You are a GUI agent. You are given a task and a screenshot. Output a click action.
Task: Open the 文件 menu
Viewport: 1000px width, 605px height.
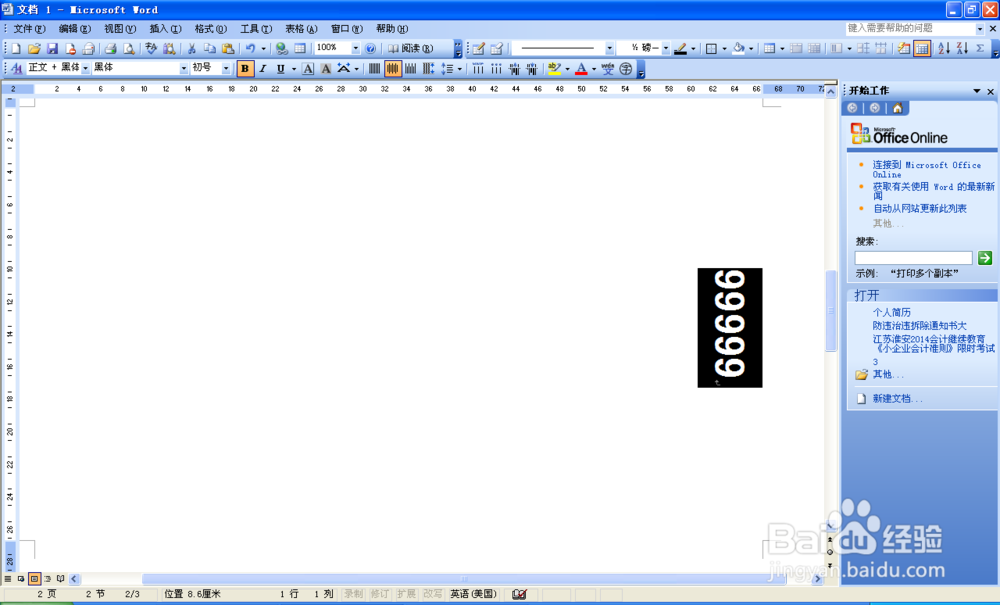29,29
